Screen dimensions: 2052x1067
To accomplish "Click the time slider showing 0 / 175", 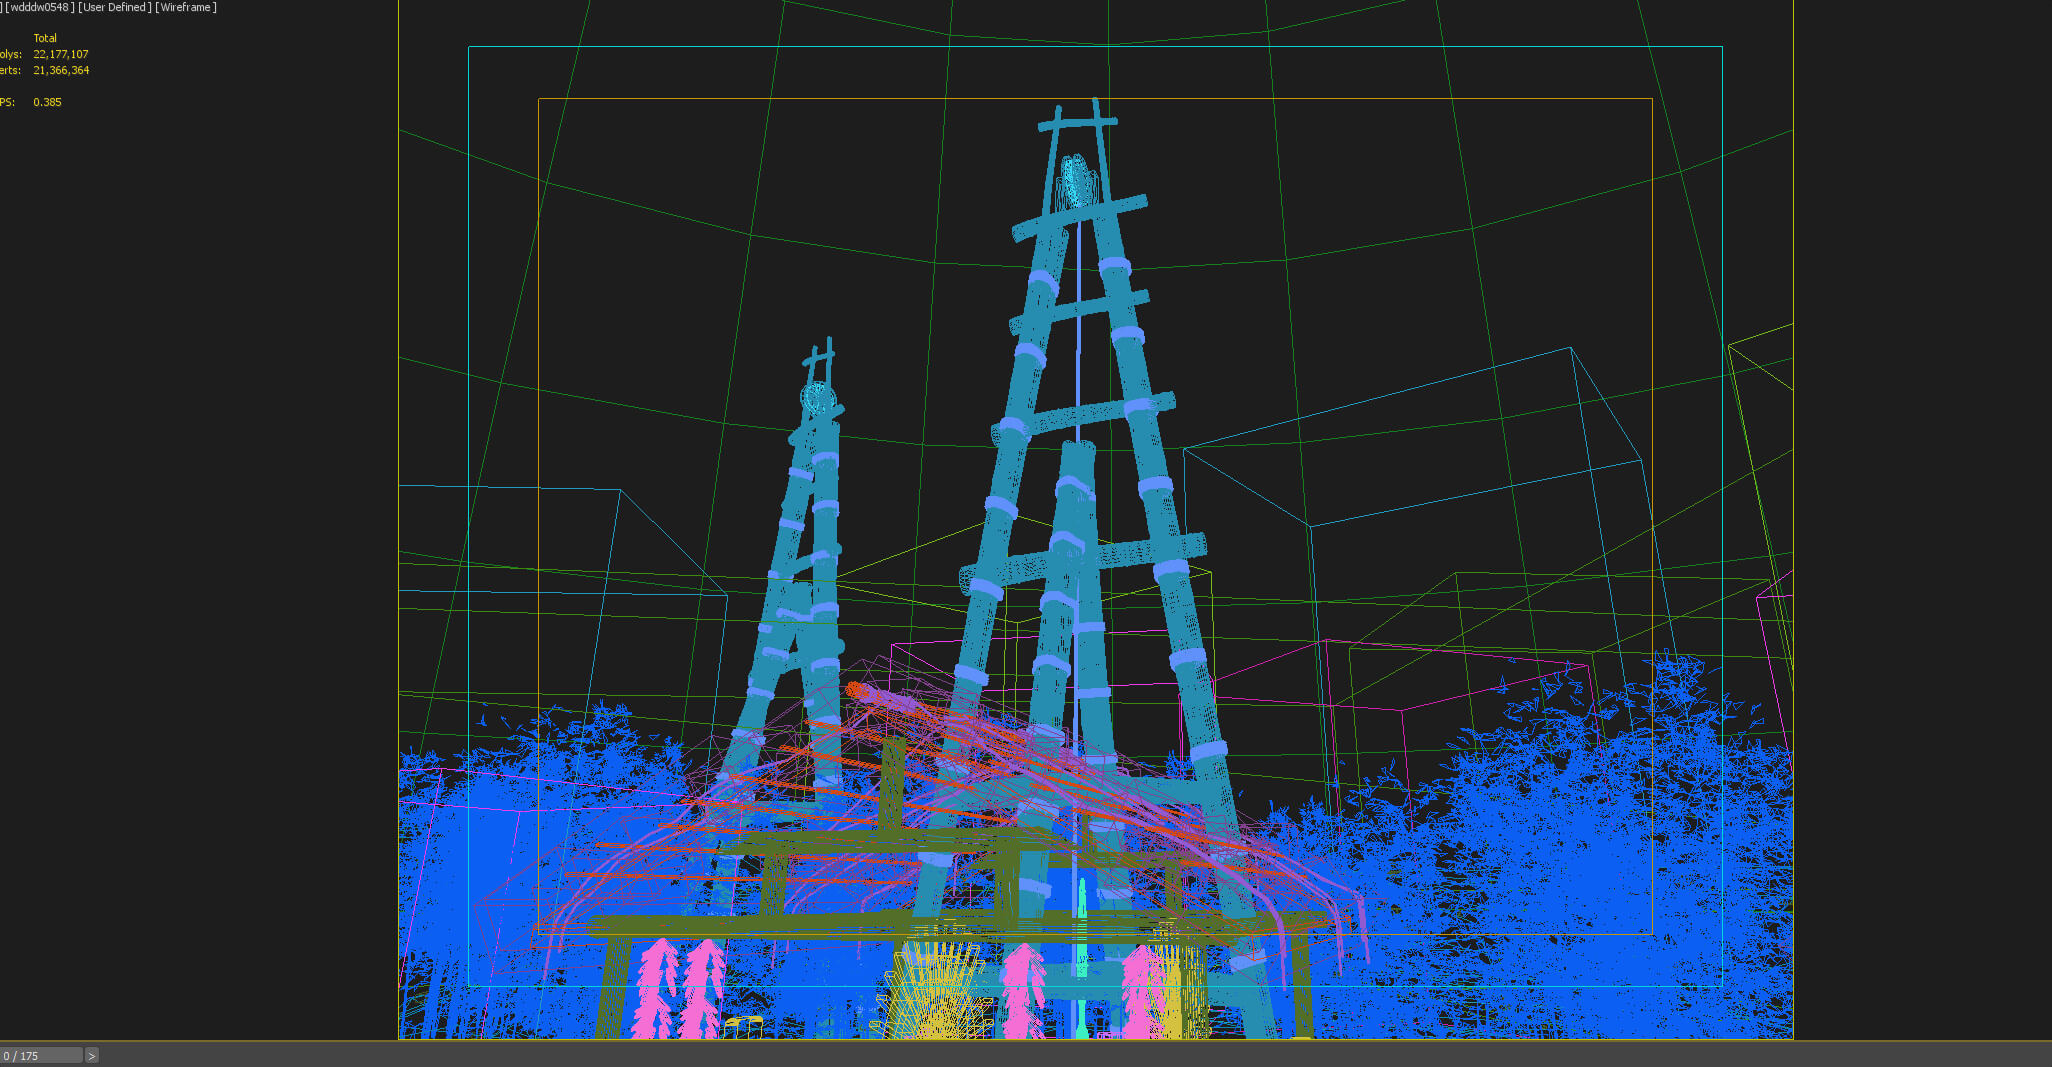I will click(x=41, y=1056).
